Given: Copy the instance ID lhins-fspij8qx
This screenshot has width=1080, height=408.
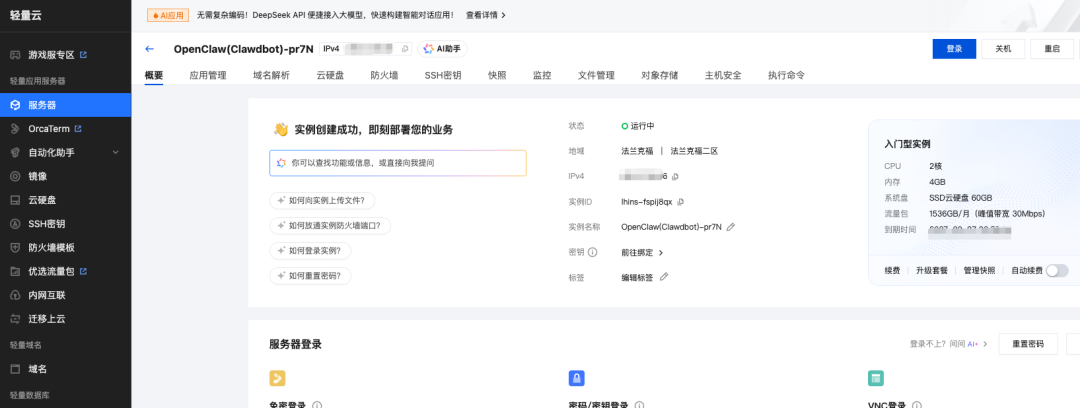Looking at the screenshot, I should pyautogui.click(x=681, y=202).
